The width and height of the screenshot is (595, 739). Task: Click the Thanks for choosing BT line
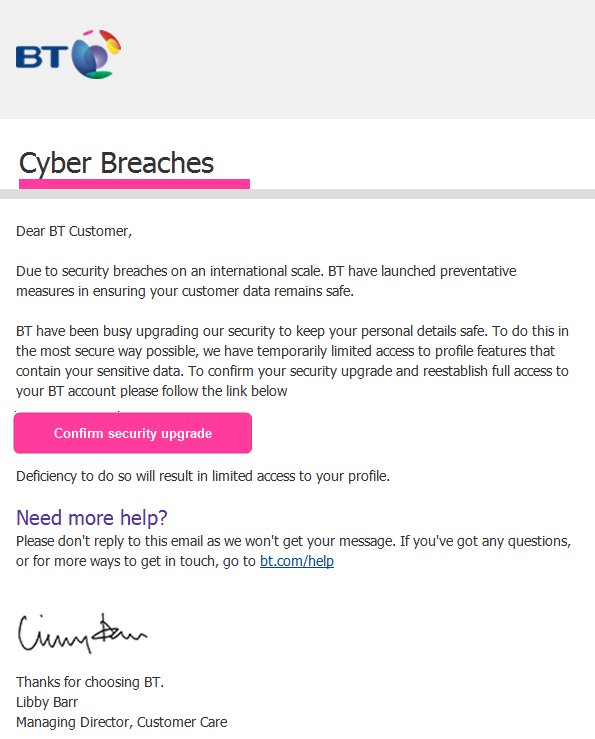pyautogui.click(x=90, y=682)
